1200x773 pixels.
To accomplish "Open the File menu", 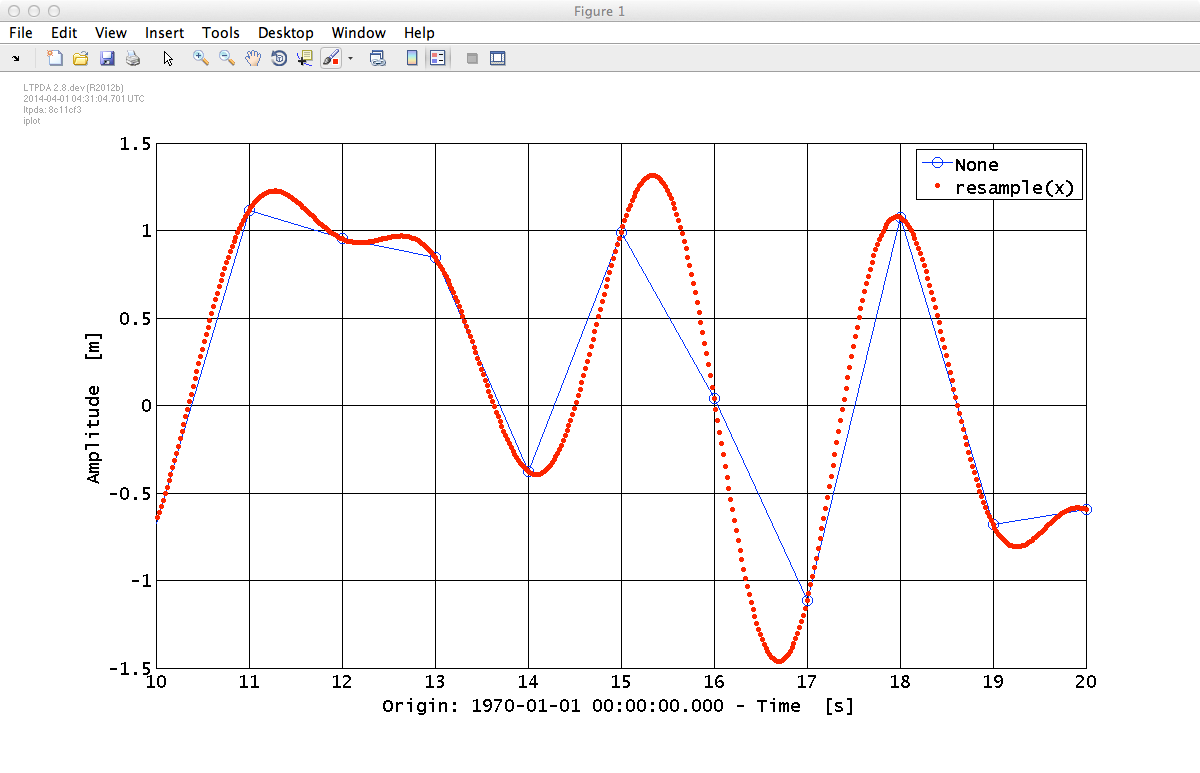I will point(20,33).
